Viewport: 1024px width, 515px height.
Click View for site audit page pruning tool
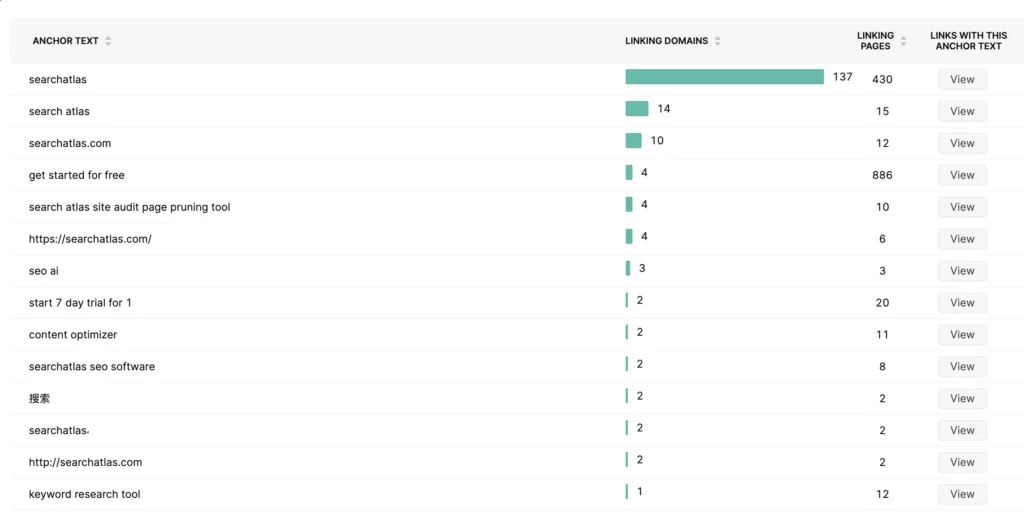(962, 207)
